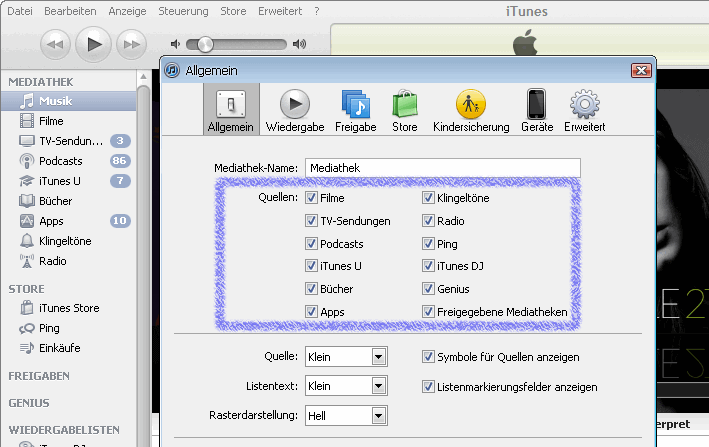Click the previous track rewind button

tap(55, 44)
